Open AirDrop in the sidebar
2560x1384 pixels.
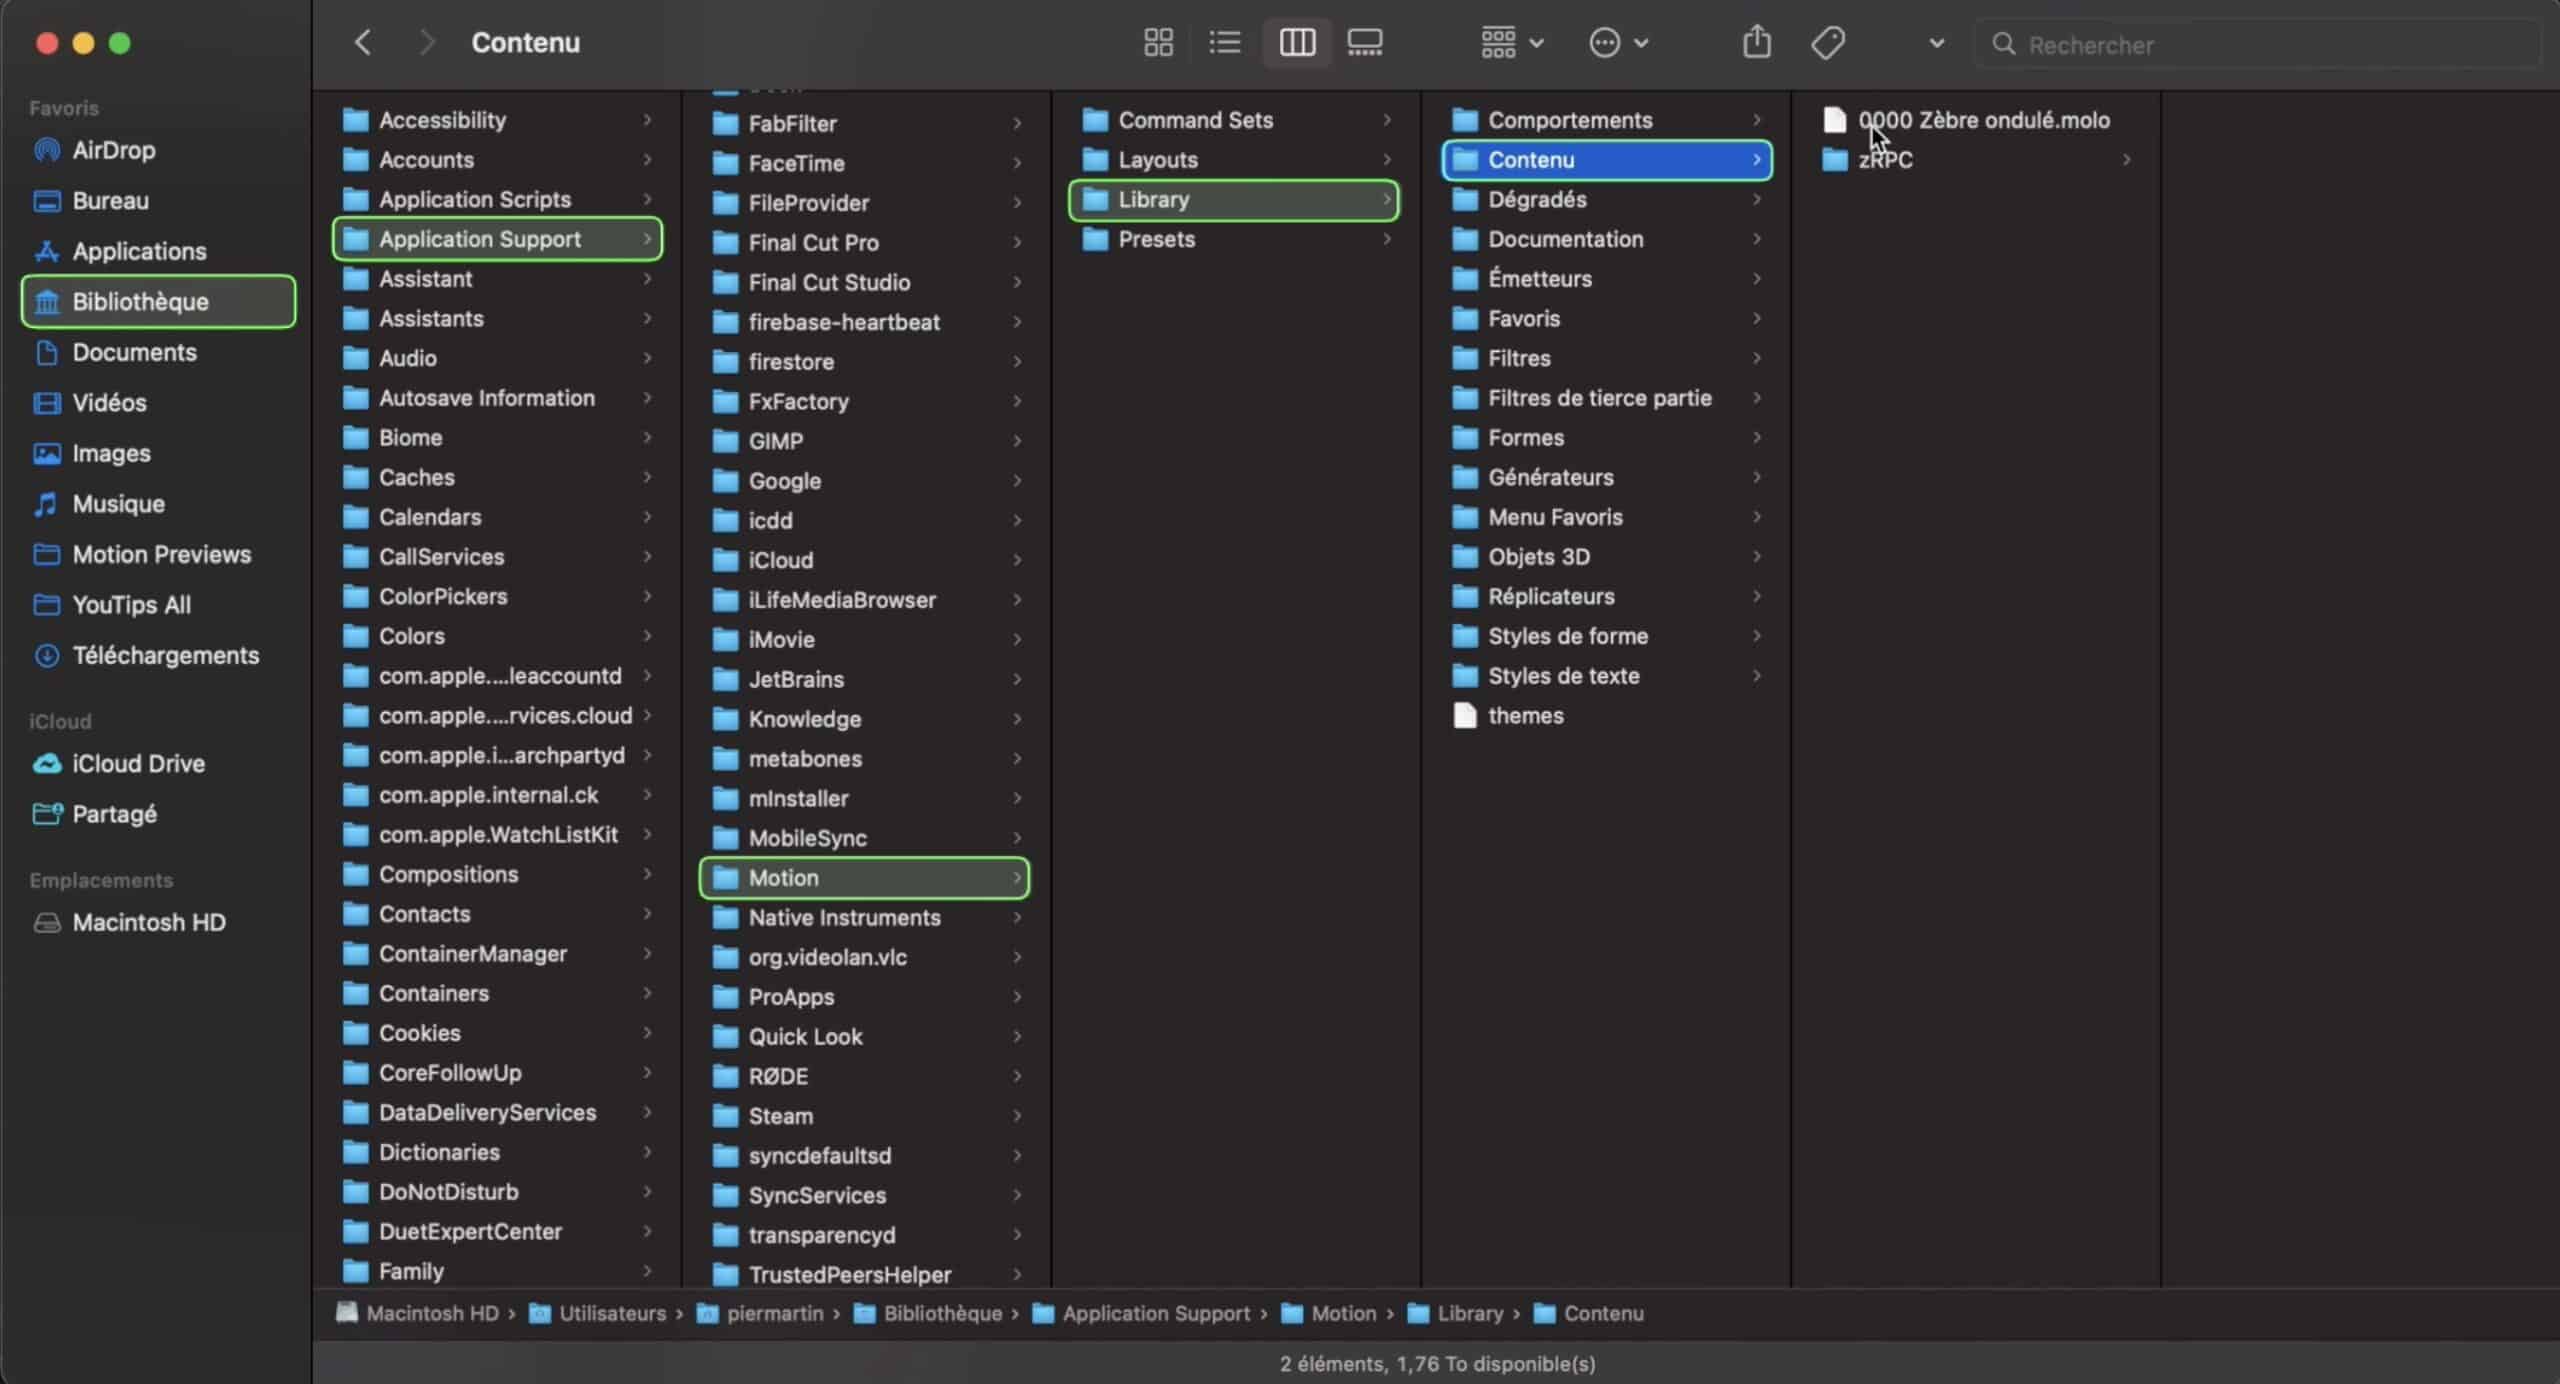pyautogui.click(x=158, y=150)
